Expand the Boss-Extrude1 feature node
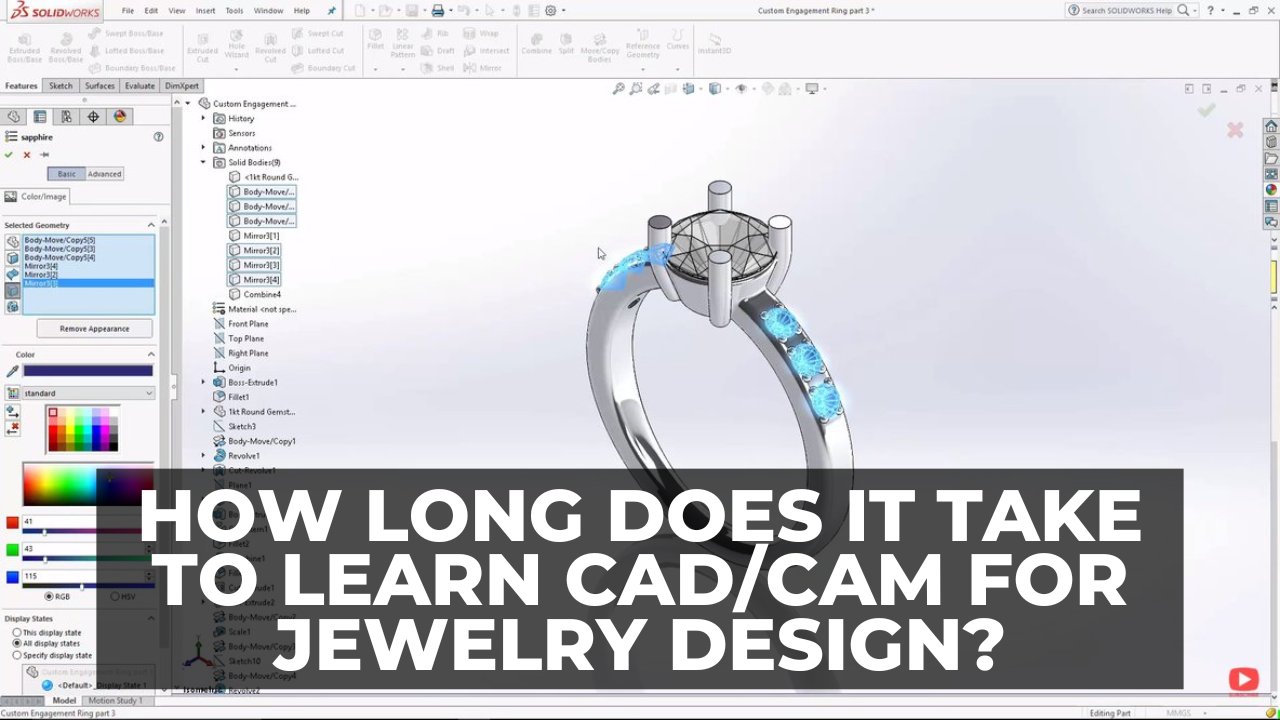Image resolution: width=1280 pixels, height=720 pixels. 203,382
